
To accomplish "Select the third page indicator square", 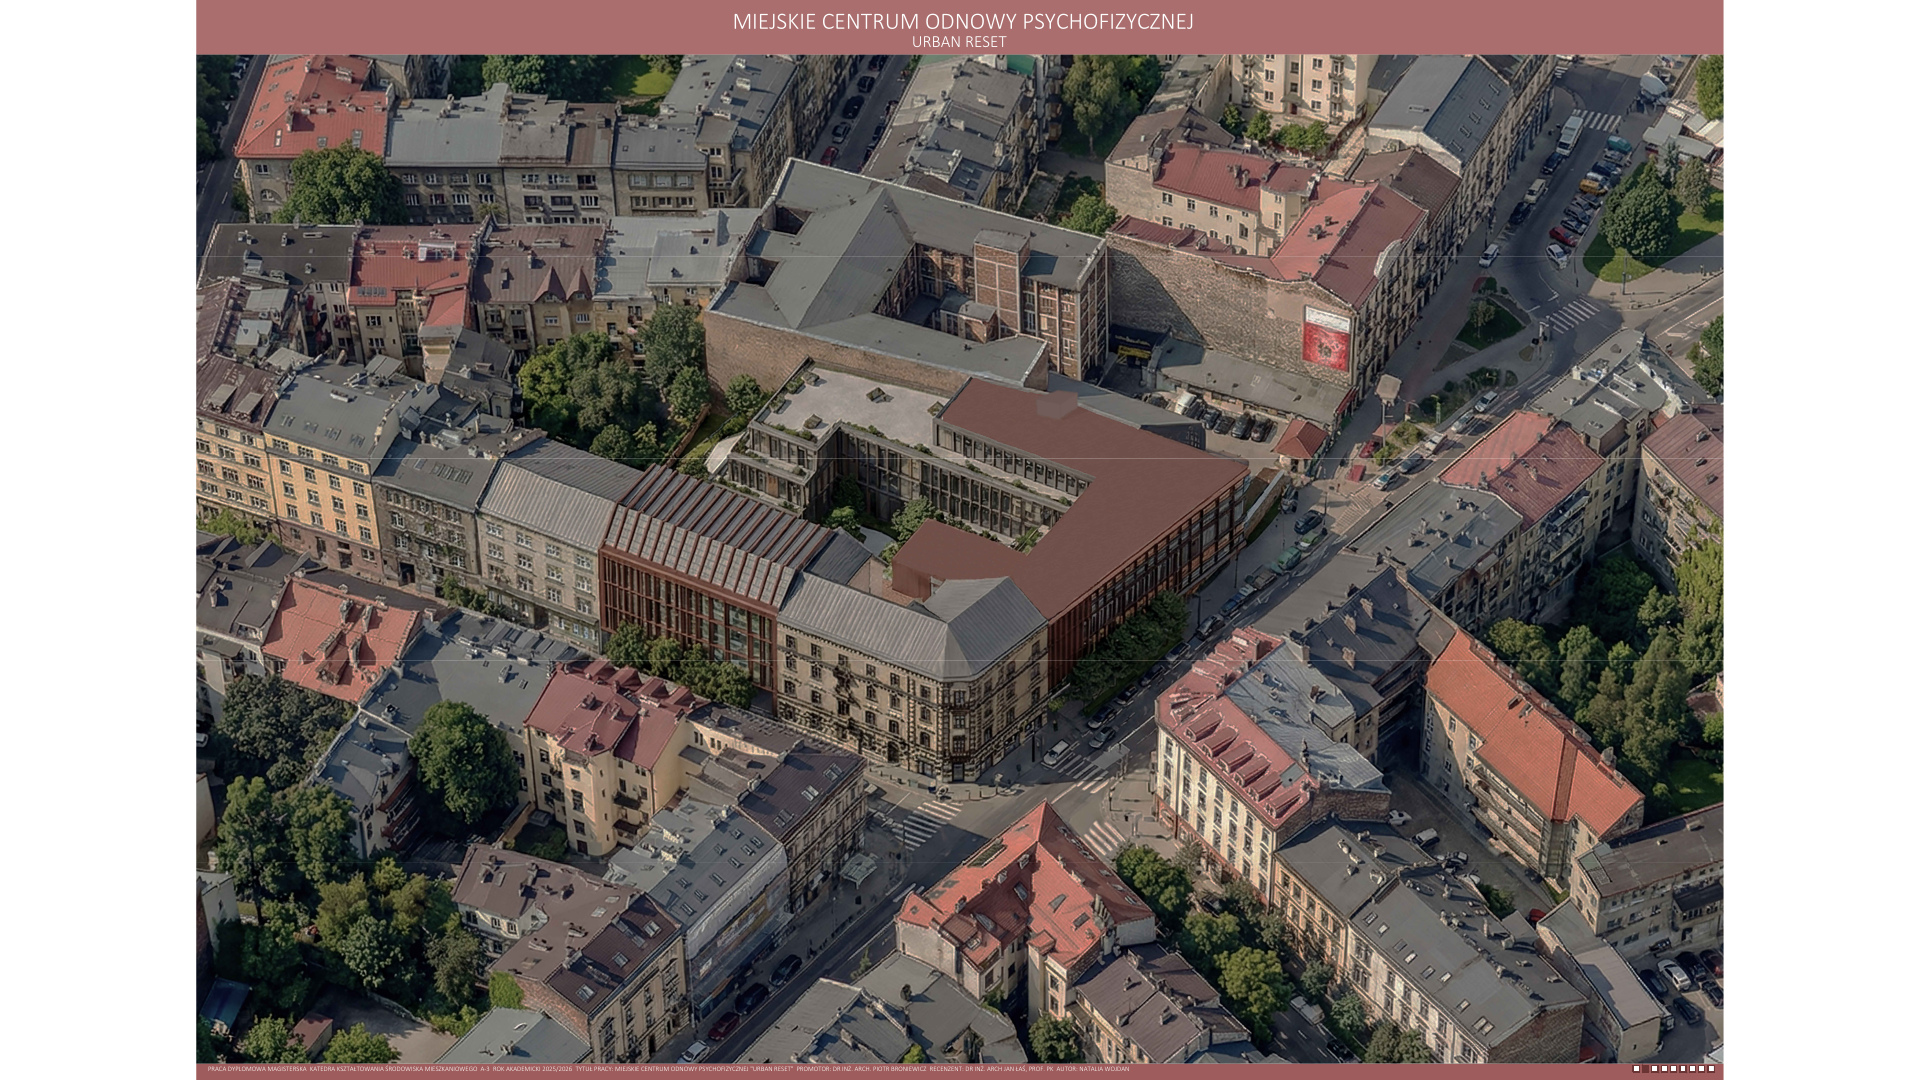I will [x=1655, y=1069].
